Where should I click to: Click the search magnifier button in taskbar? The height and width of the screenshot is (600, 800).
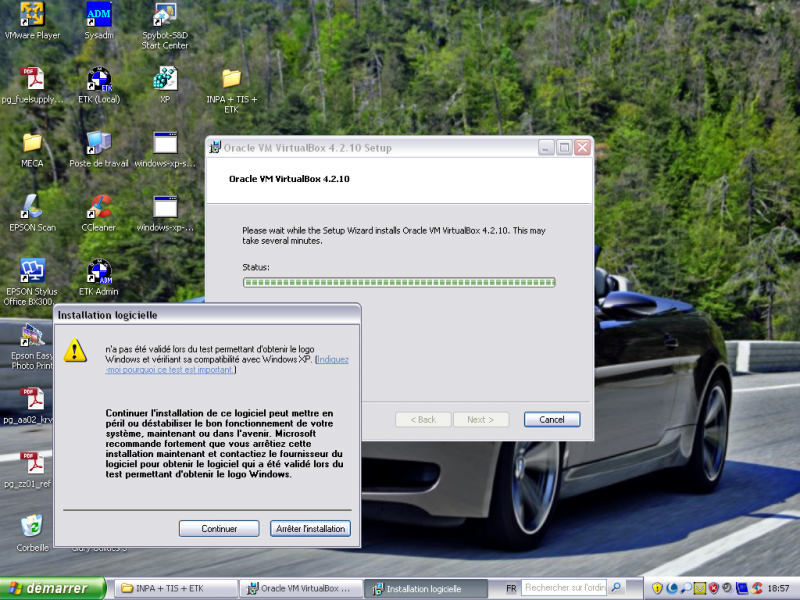point(616,588)
